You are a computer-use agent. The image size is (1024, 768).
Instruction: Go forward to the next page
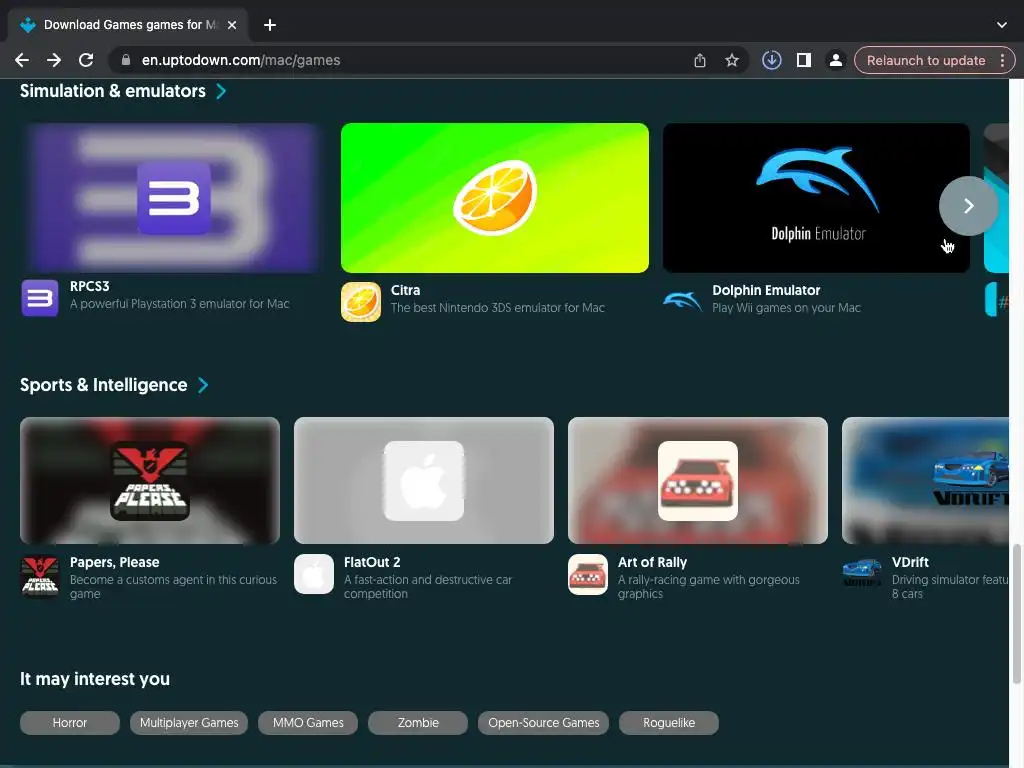[54, 60]
